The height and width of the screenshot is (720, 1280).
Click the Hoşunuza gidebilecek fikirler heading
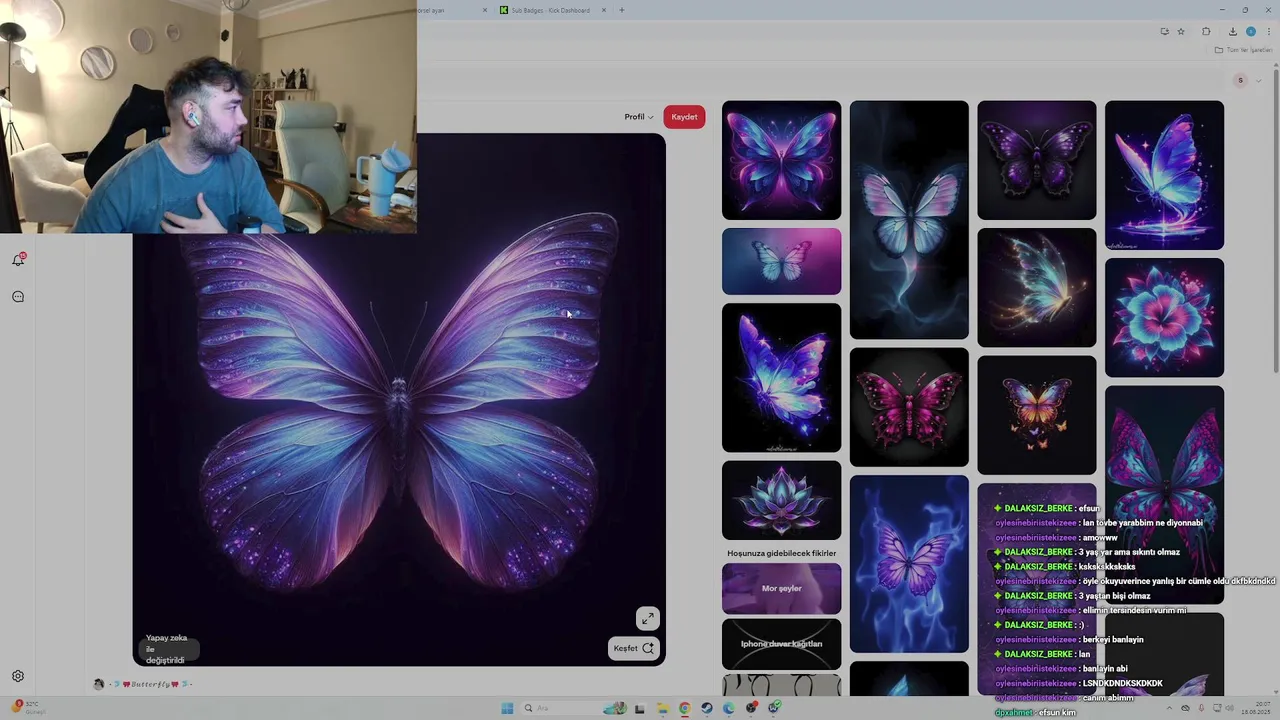click(781, 553)
